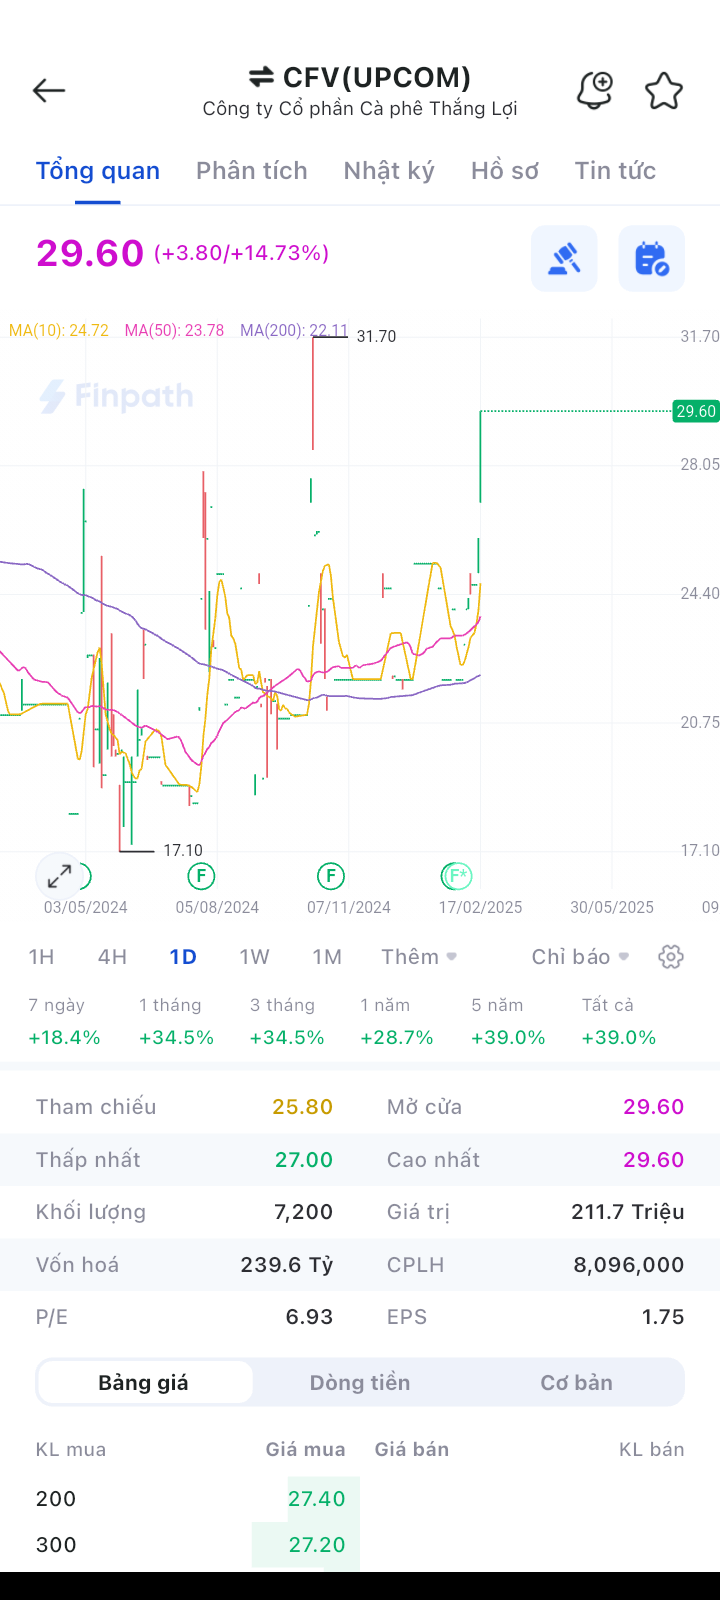This screenshot has width=720, height=1600.
Task: Tap the Vốn hoá value 239.6 Tỷ
Action: click(287, 1265)
